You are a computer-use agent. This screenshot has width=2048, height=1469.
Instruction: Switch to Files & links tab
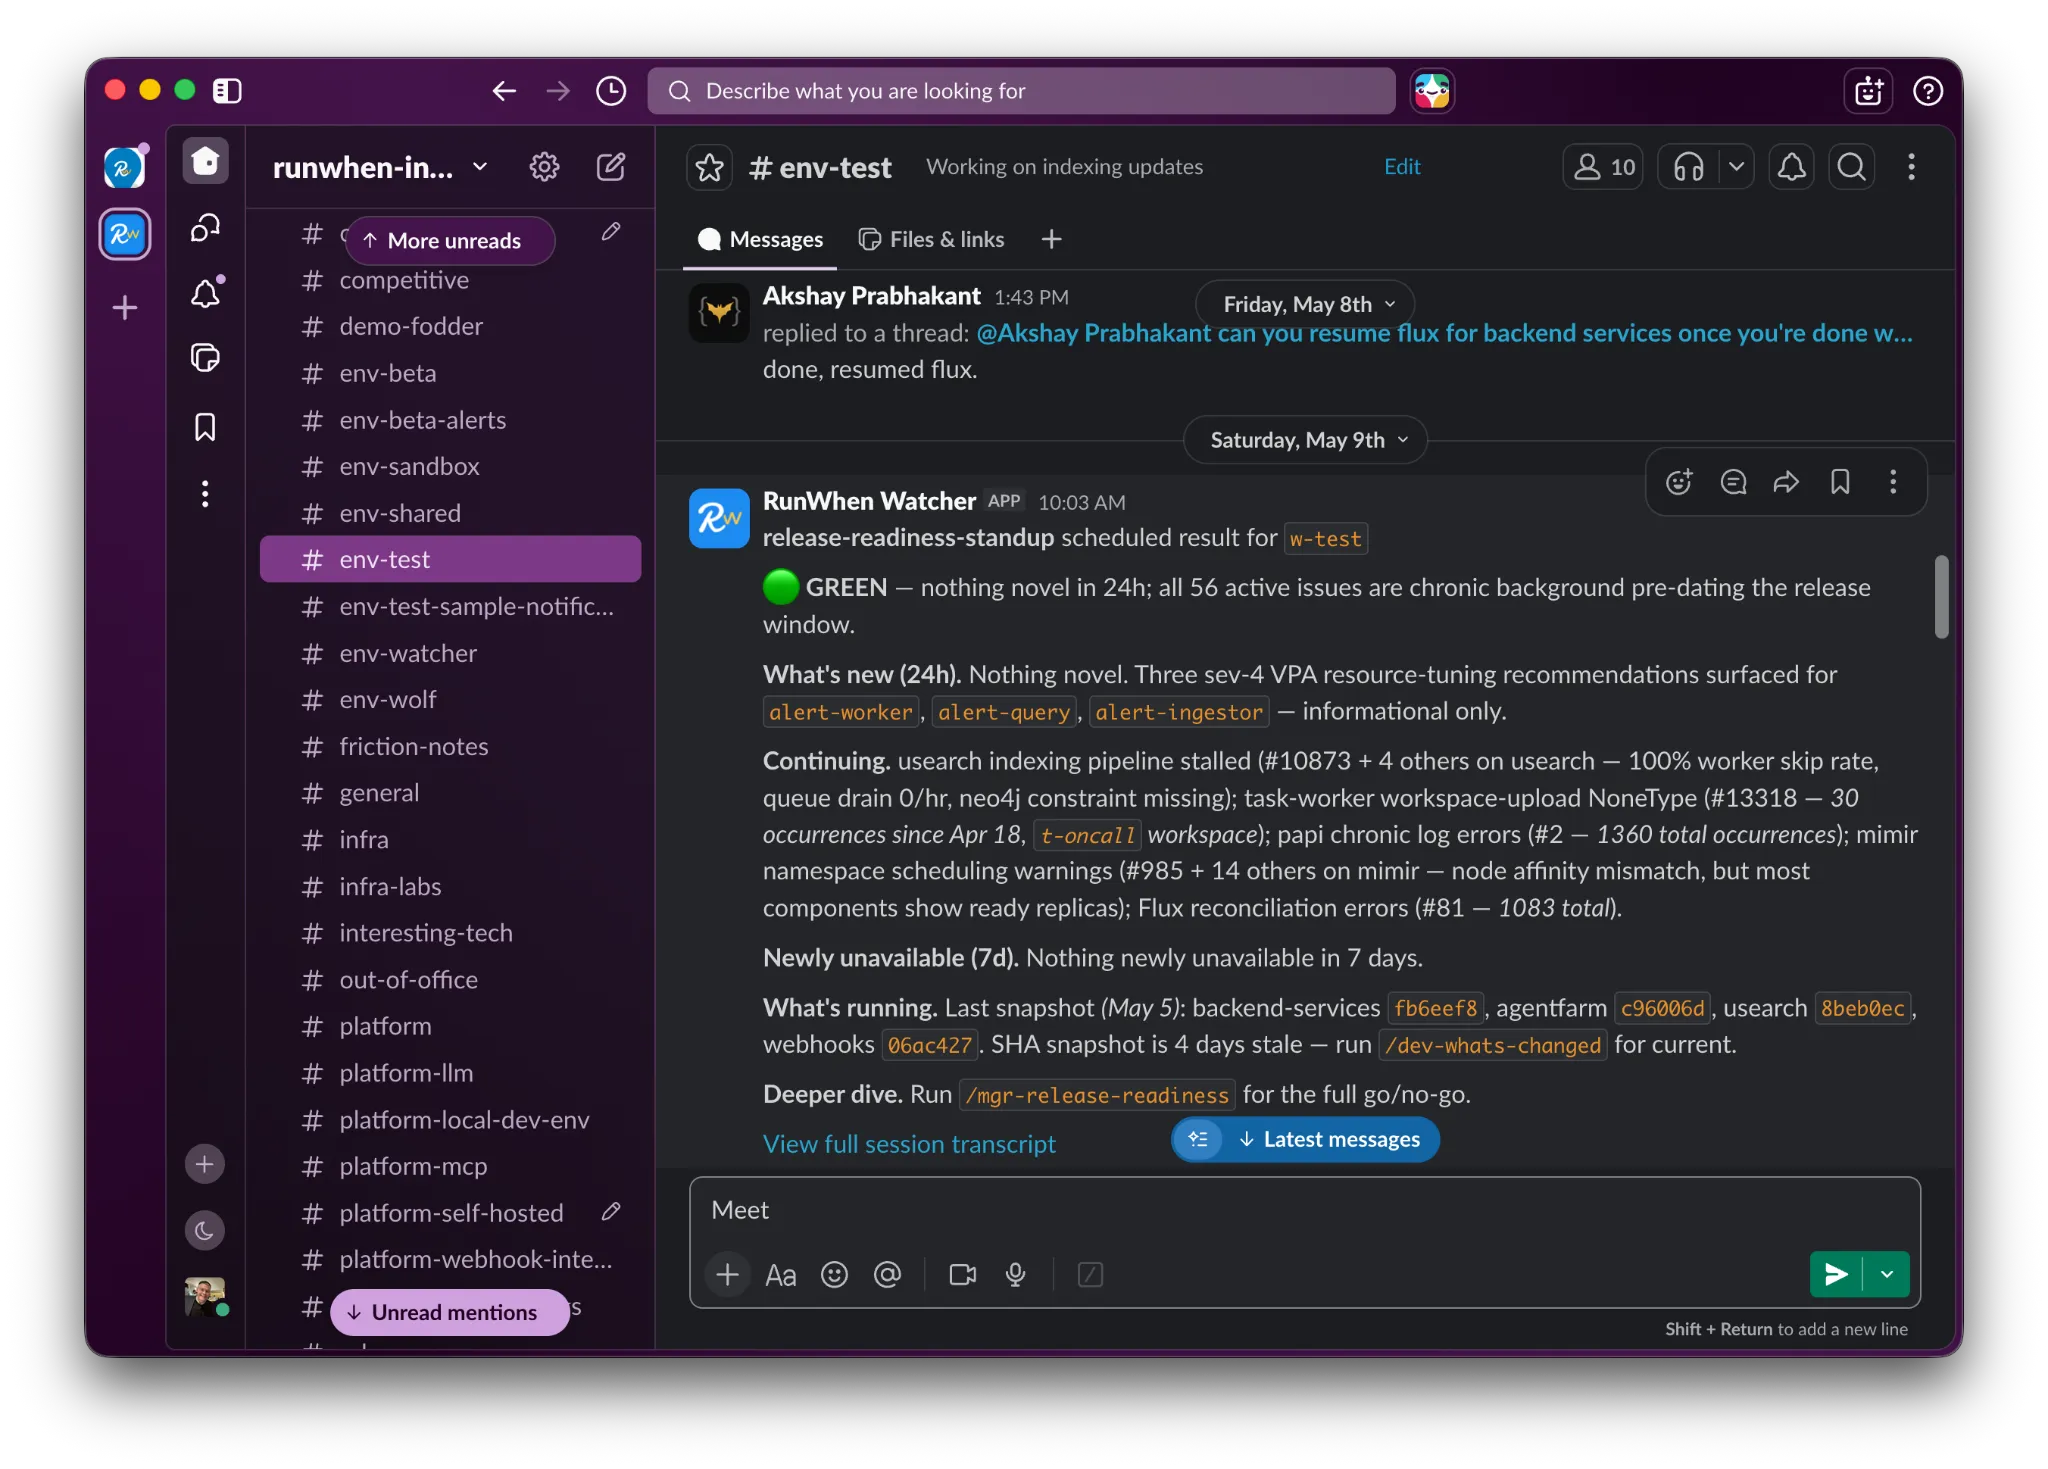tap(931, 240)
